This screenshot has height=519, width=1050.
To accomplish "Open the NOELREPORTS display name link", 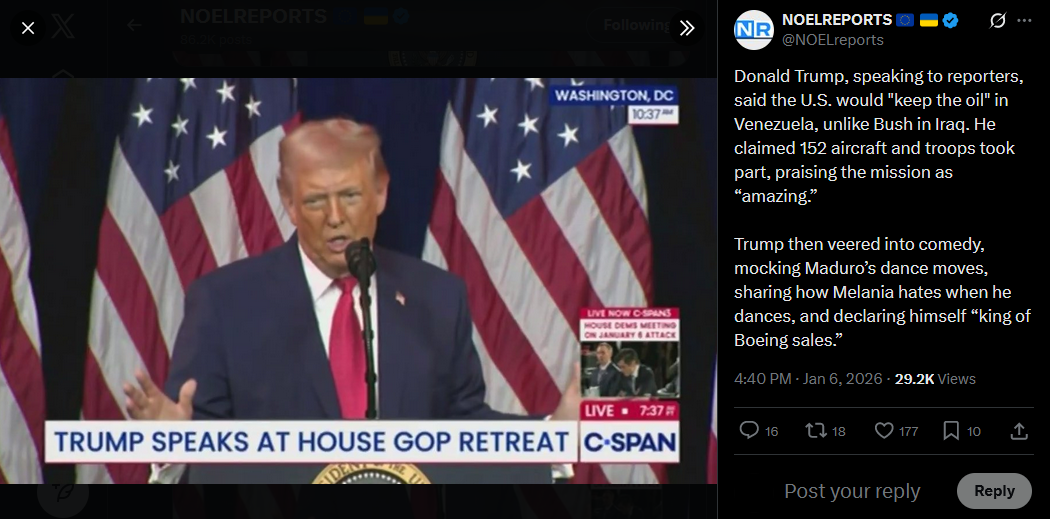I will point(837,20).
